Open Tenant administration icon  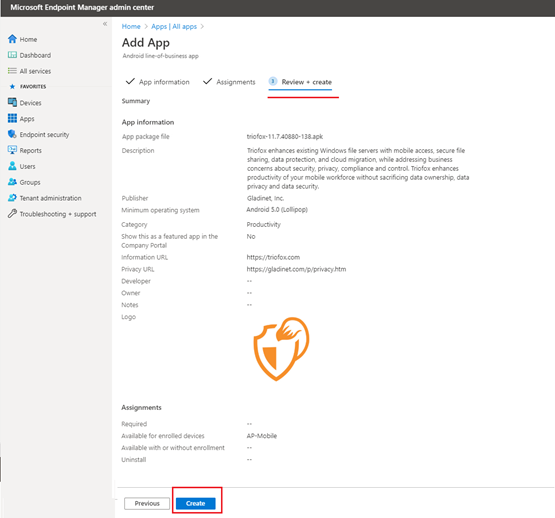[x=12, y=198]
